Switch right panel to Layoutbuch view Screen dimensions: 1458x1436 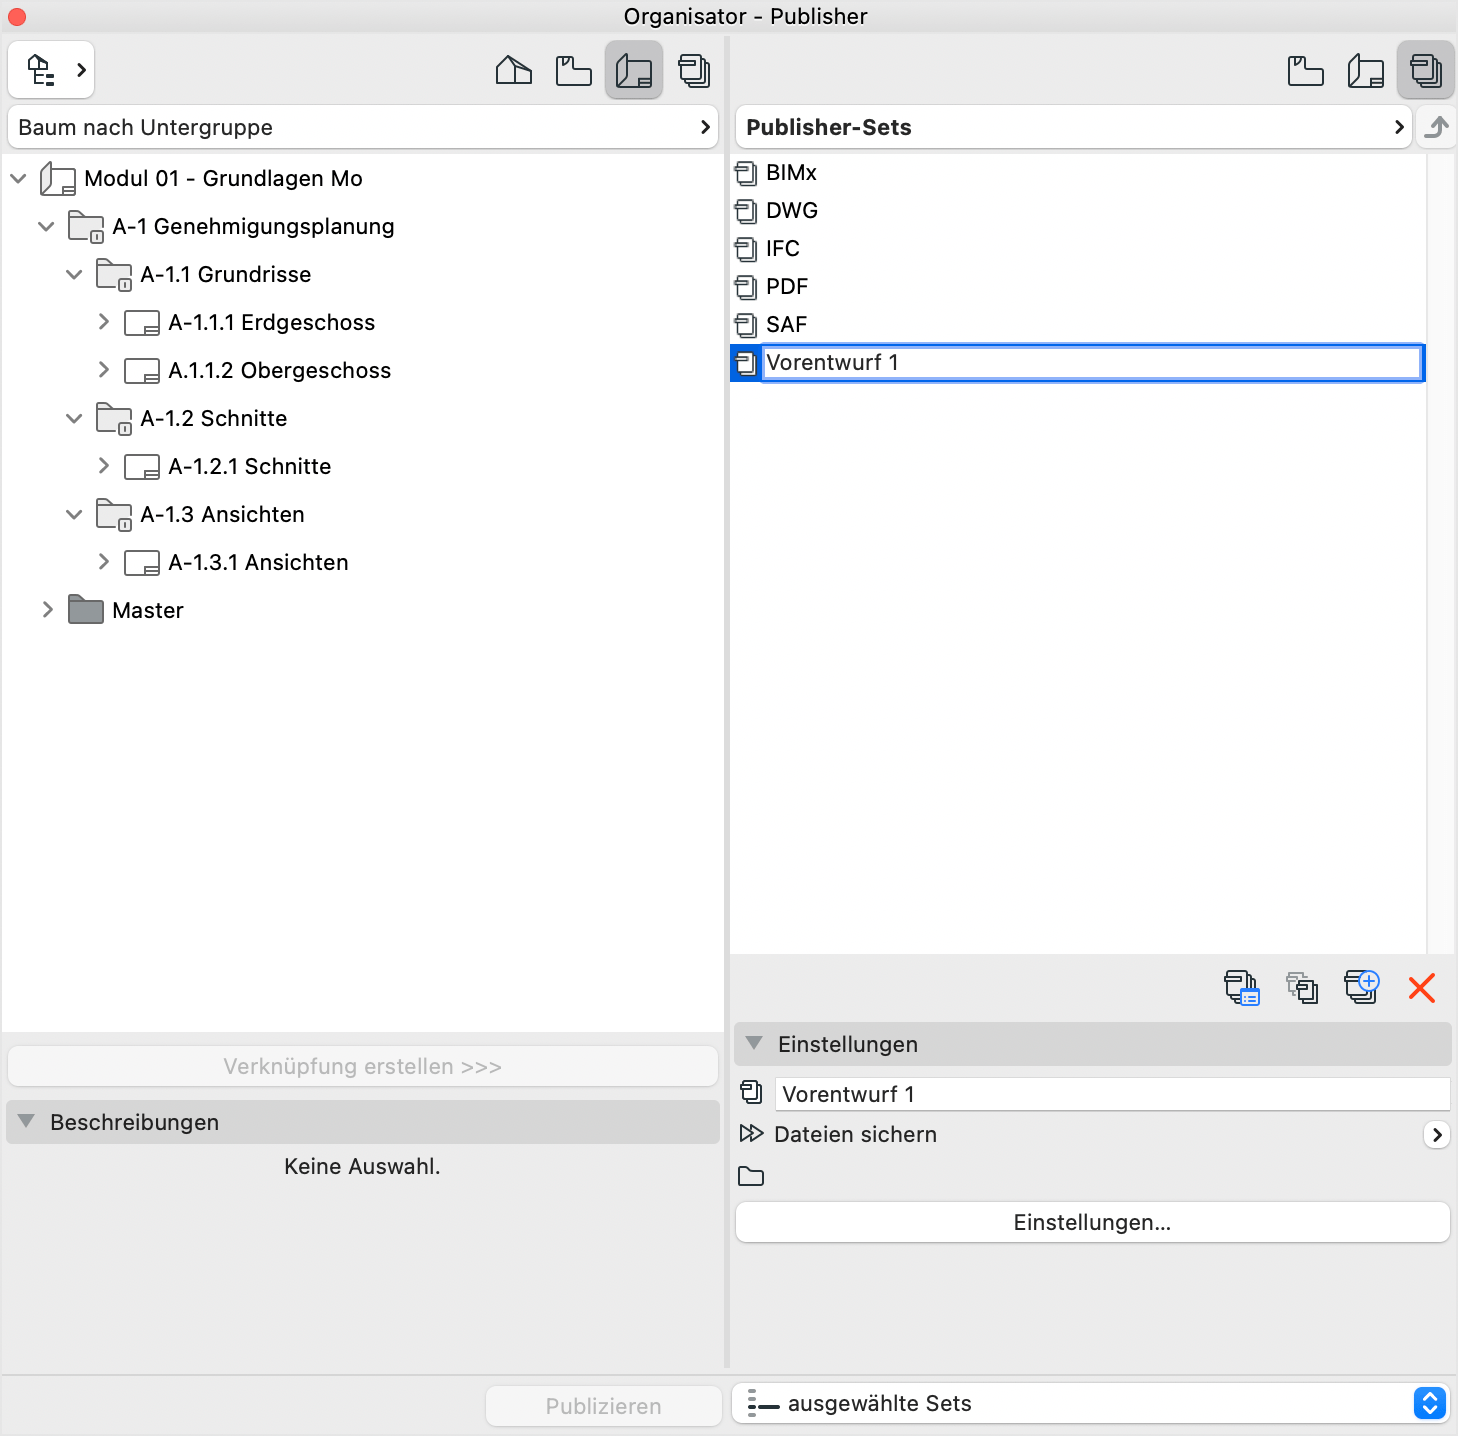[x=1366, y=70]
